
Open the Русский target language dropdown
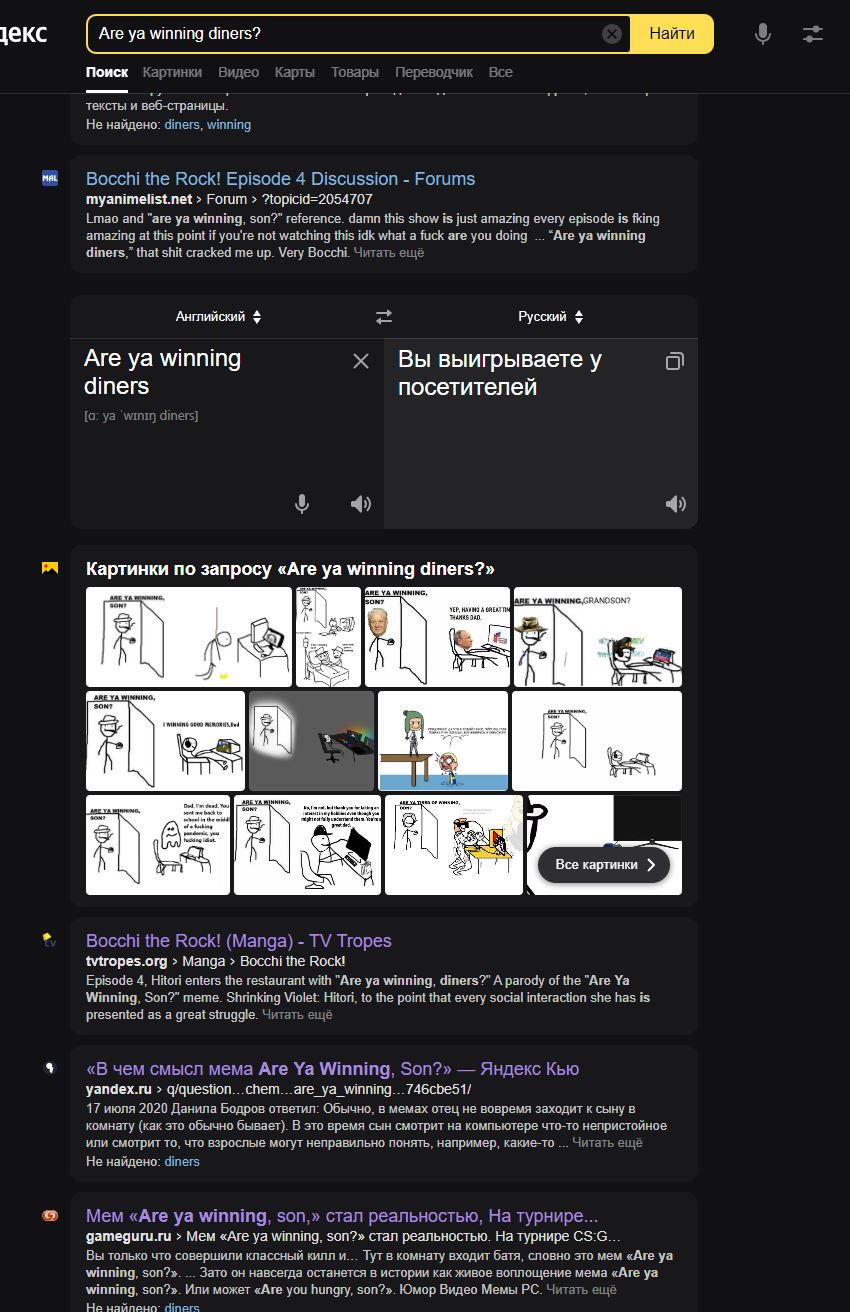(550, 317)
